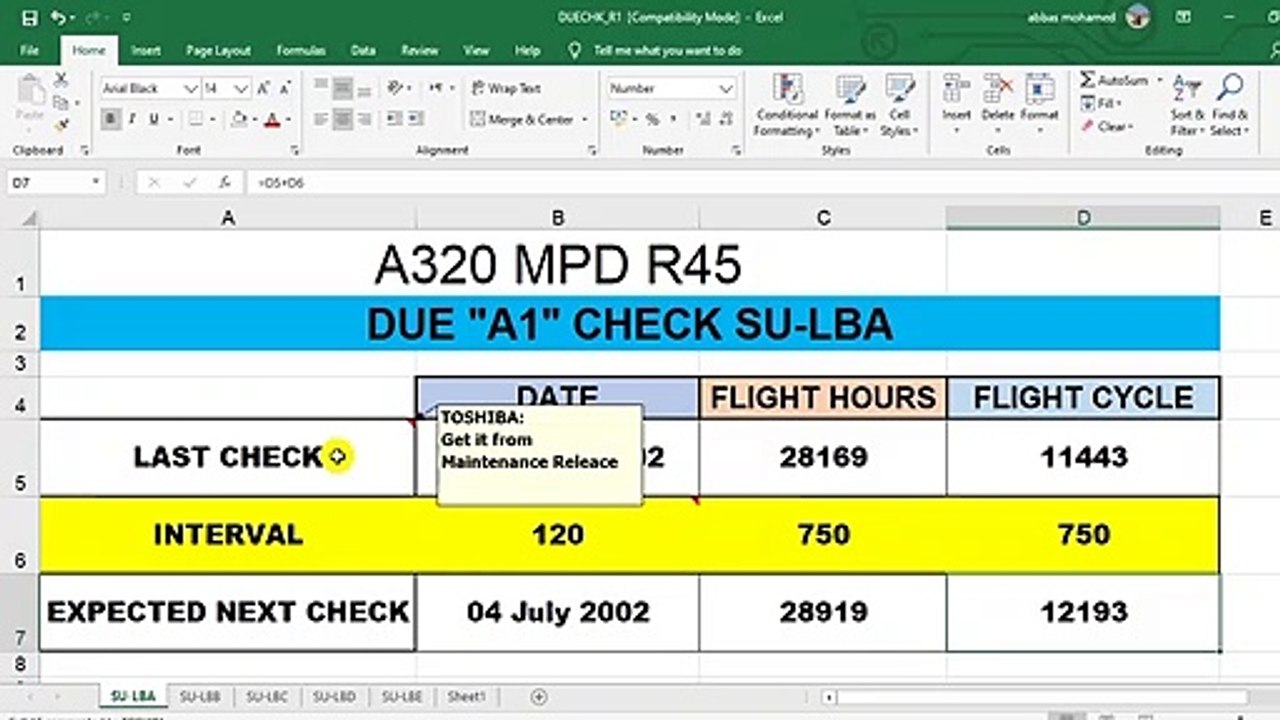Align text left
The image size is (1280, 720).
coord(321,119)
